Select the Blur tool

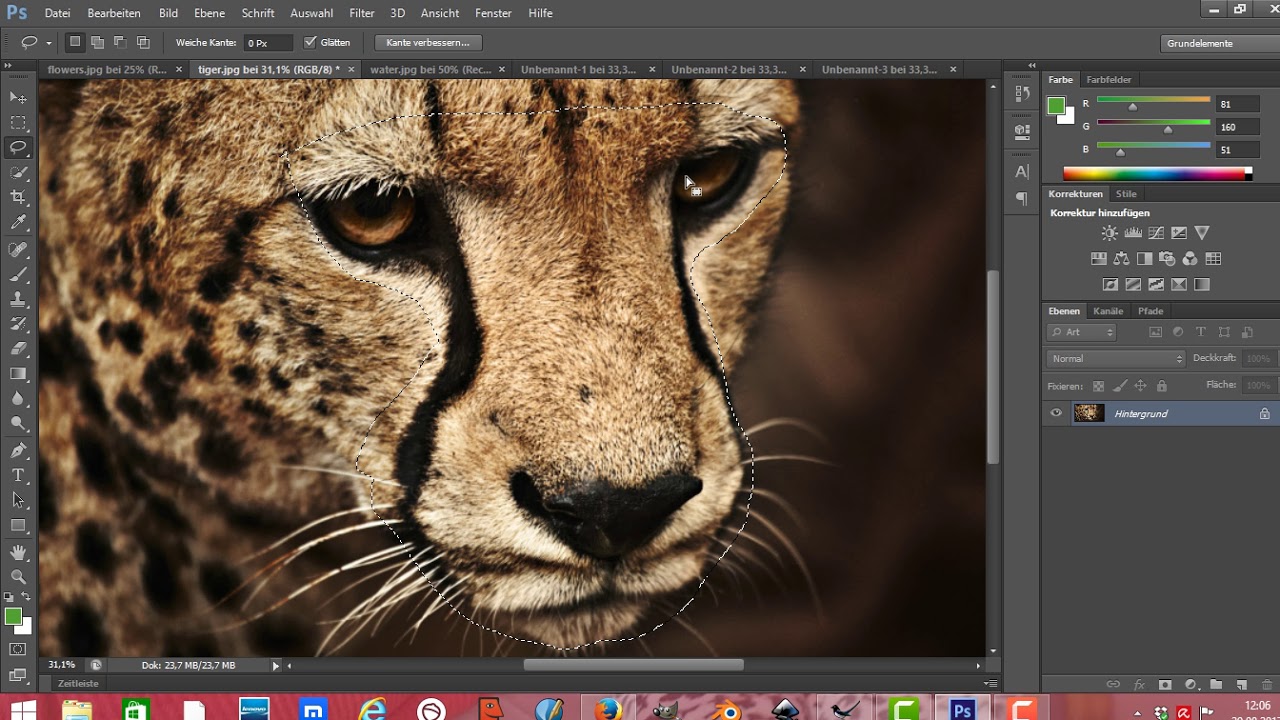[18, 399]
